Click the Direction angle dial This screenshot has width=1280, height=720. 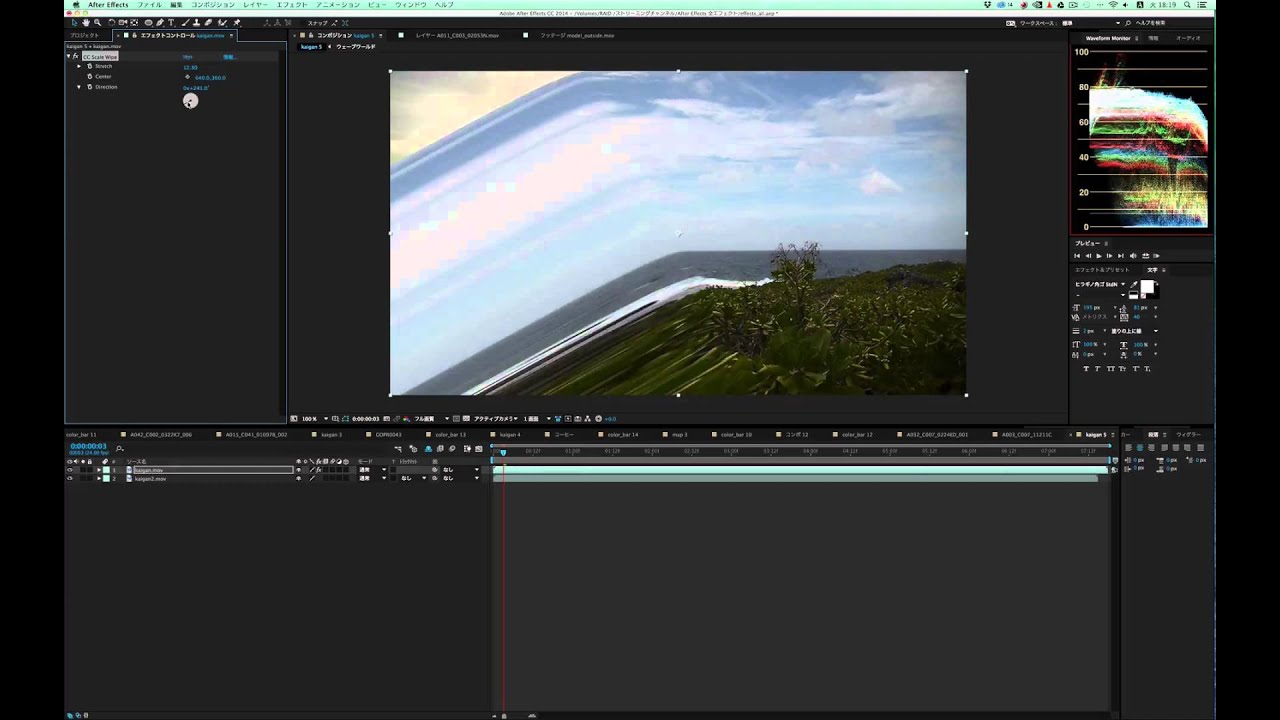pyautogui.click(x=190, y=100)
